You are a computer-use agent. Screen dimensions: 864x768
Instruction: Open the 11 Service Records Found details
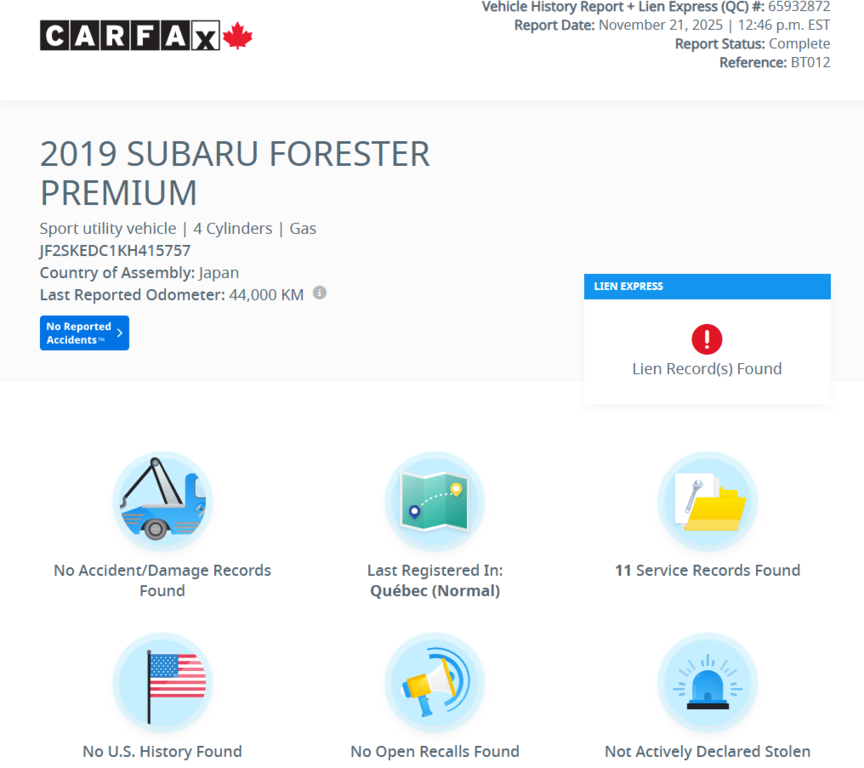tap(707, 570)
